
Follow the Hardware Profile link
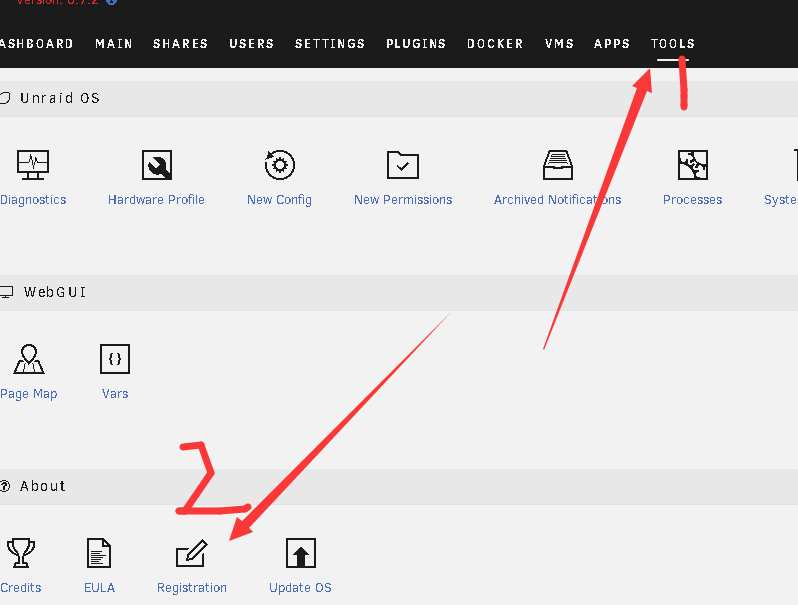click(x=156, y=199)
